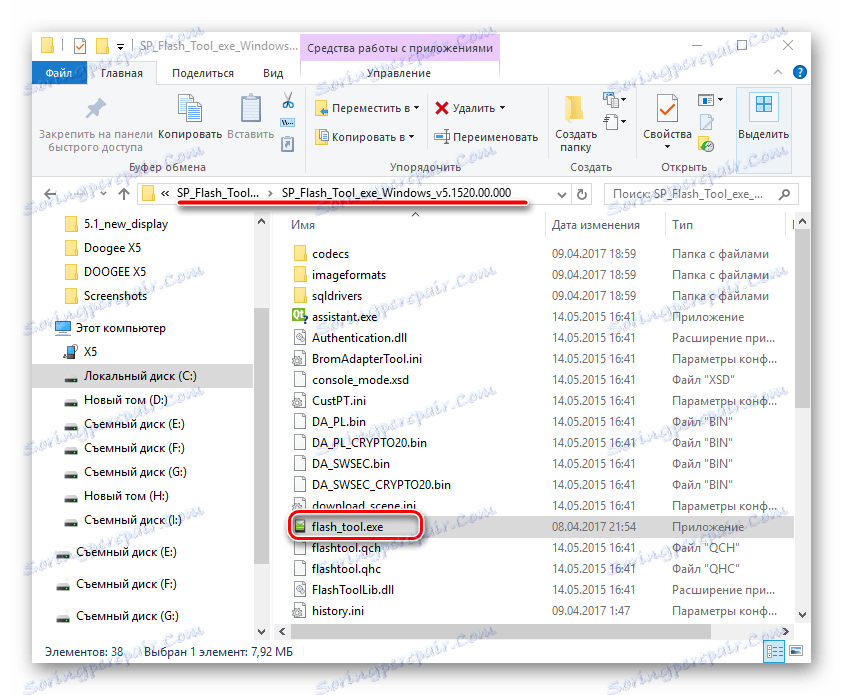Image resolution: width=843 pixels, height=695 pixels.
Task: Open the Удалить dropdown arrow
Action: pyautogui.click(x=503, y=108)
